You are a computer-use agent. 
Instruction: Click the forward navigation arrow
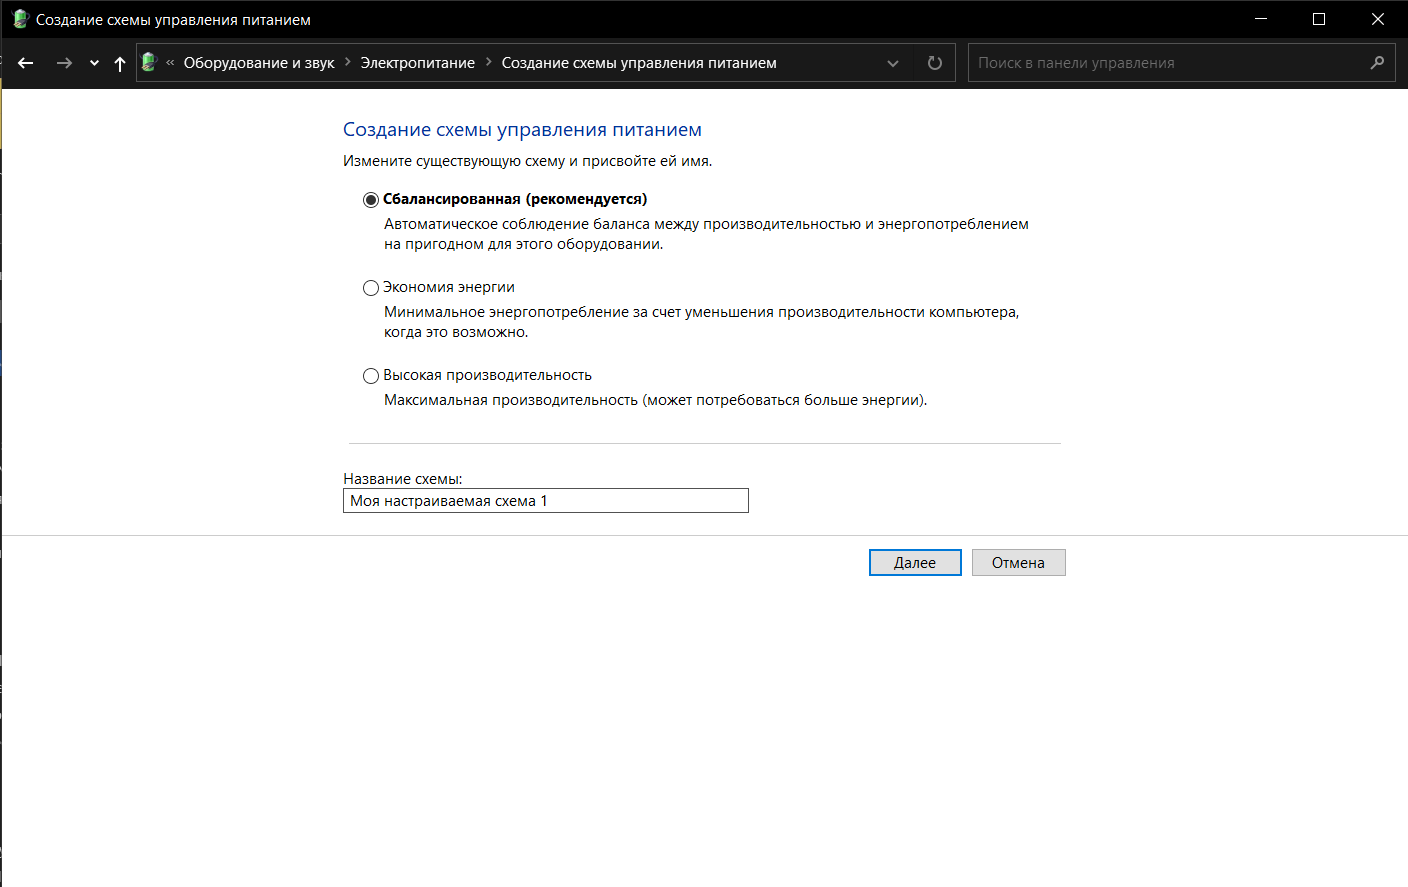click(x=64, y=63)
